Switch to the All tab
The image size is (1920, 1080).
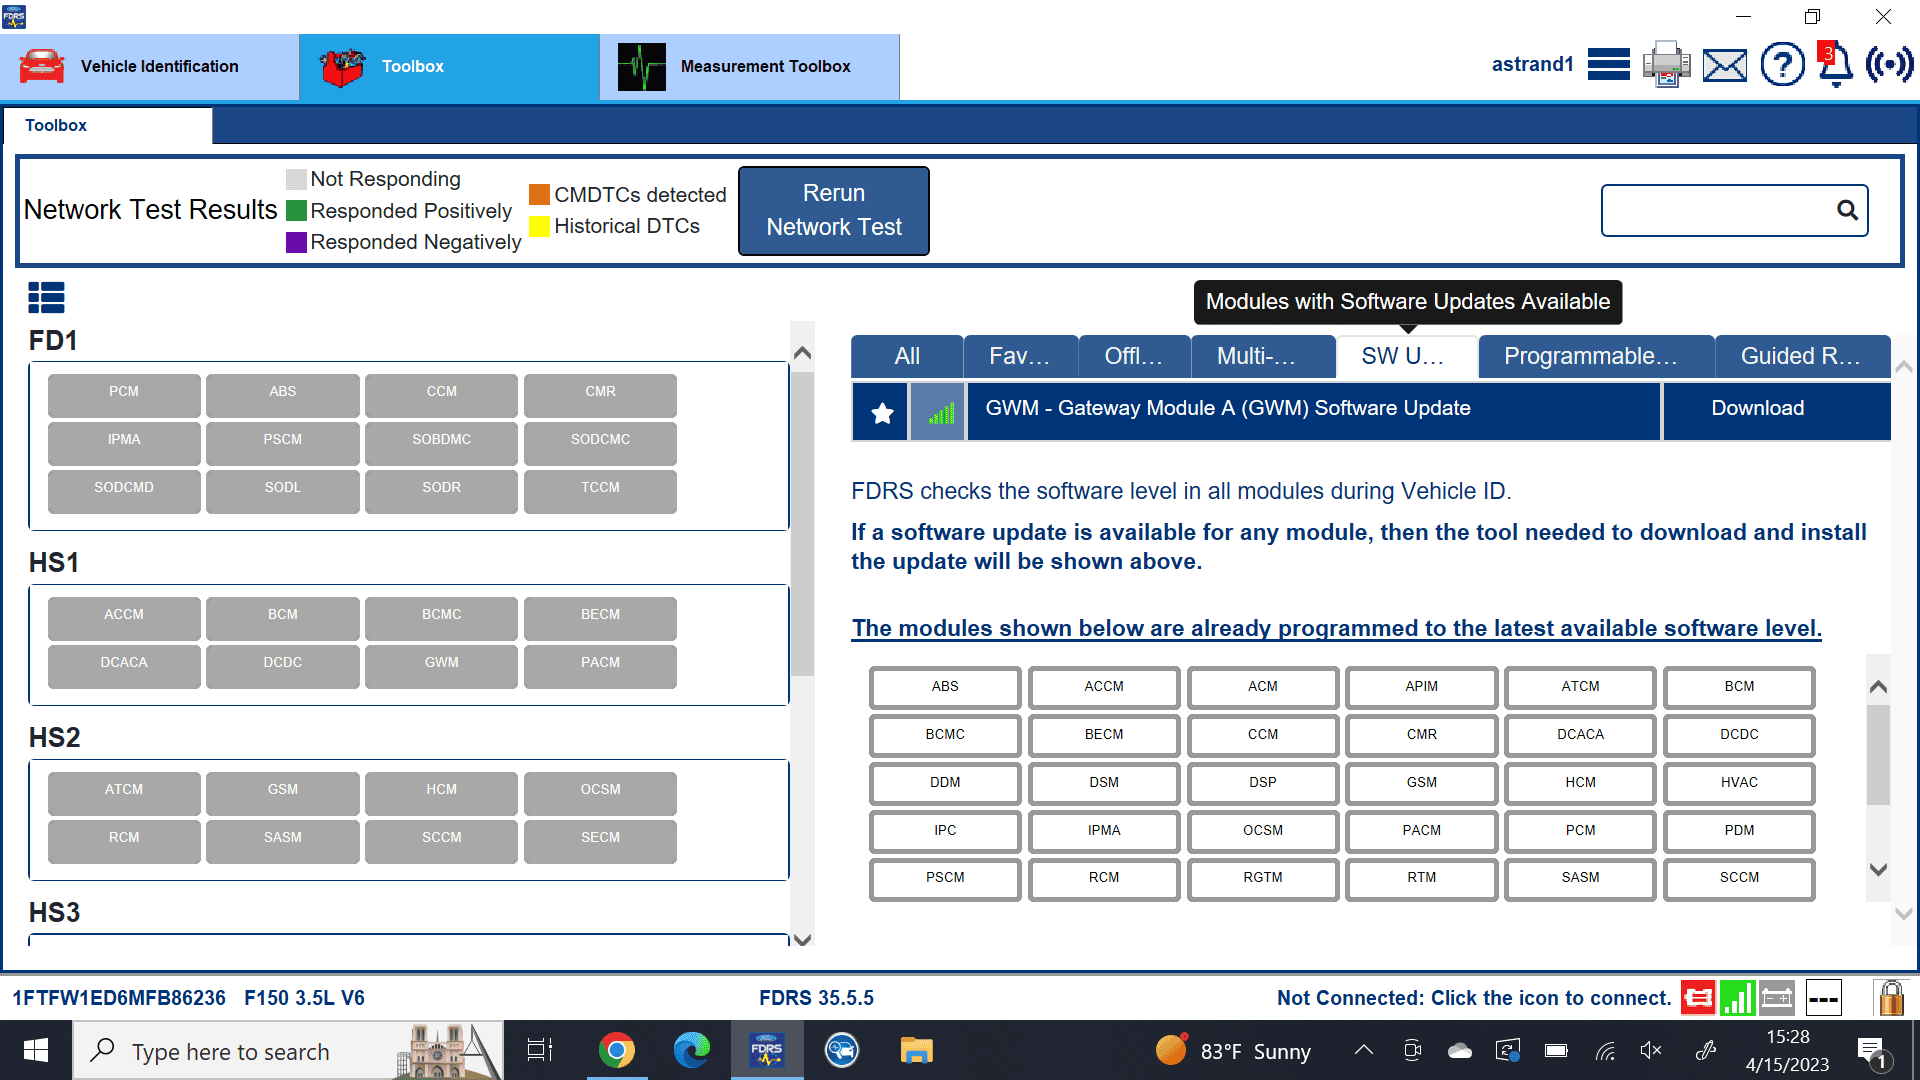907,356
